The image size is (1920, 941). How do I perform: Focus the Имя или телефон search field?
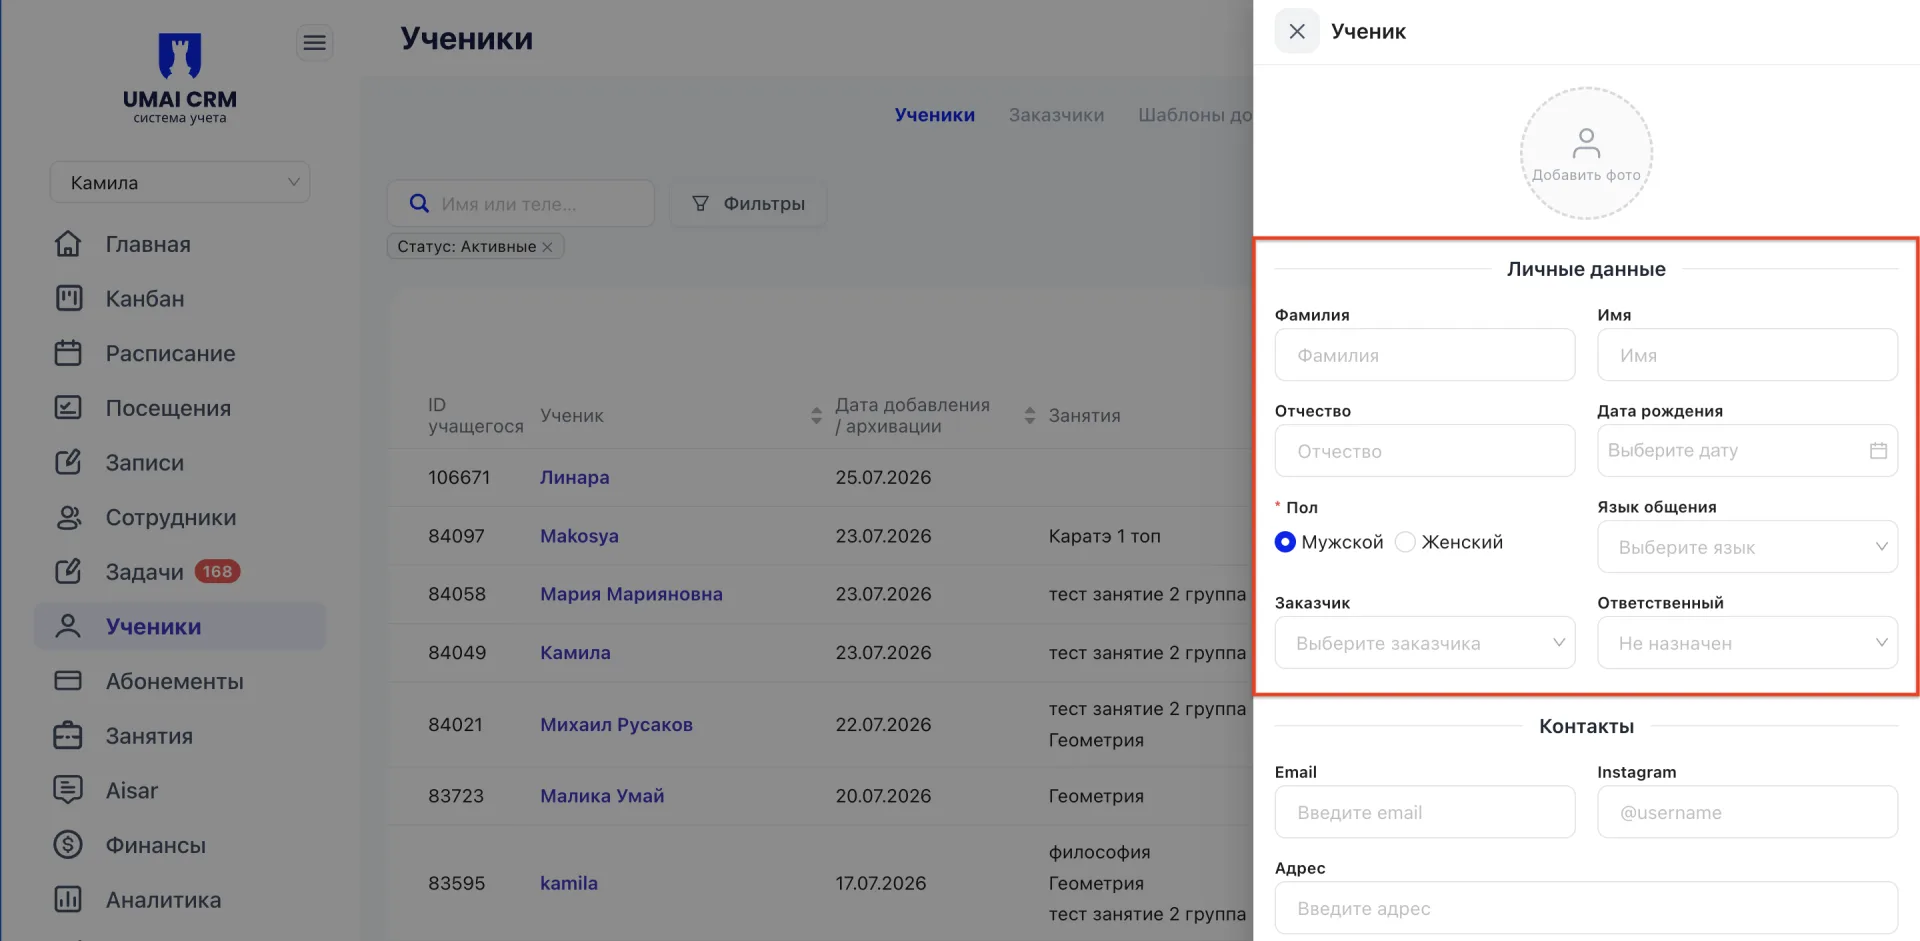point(521,203)
